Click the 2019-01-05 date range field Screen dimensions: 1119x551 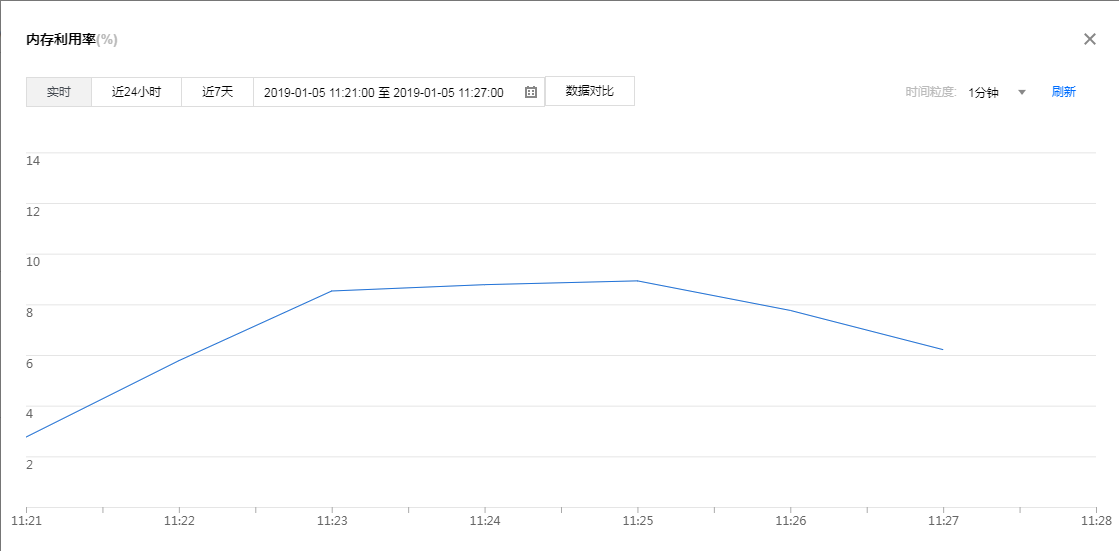384,92
